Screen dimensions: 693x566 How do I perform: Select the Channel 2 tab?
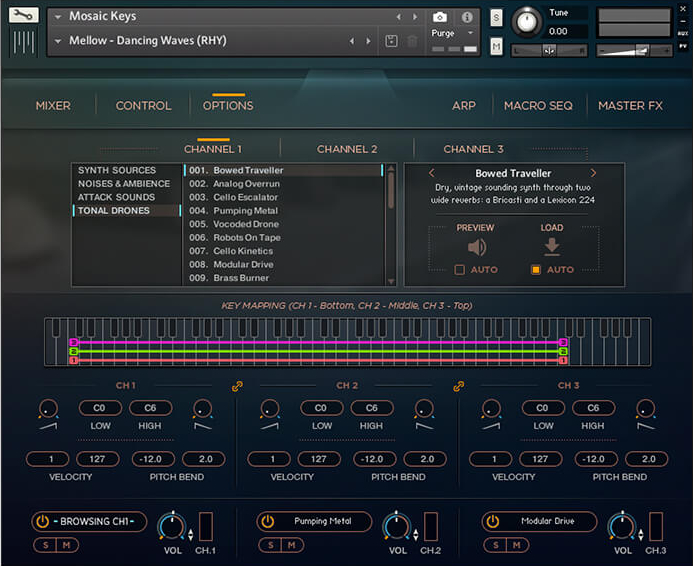click(347, 149)
